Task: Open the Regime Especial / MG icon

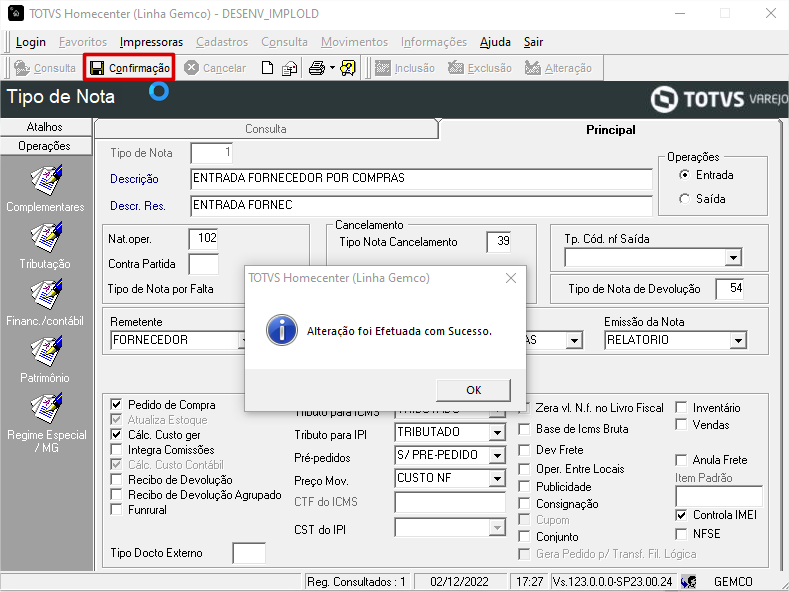Action: pos(46,408)
